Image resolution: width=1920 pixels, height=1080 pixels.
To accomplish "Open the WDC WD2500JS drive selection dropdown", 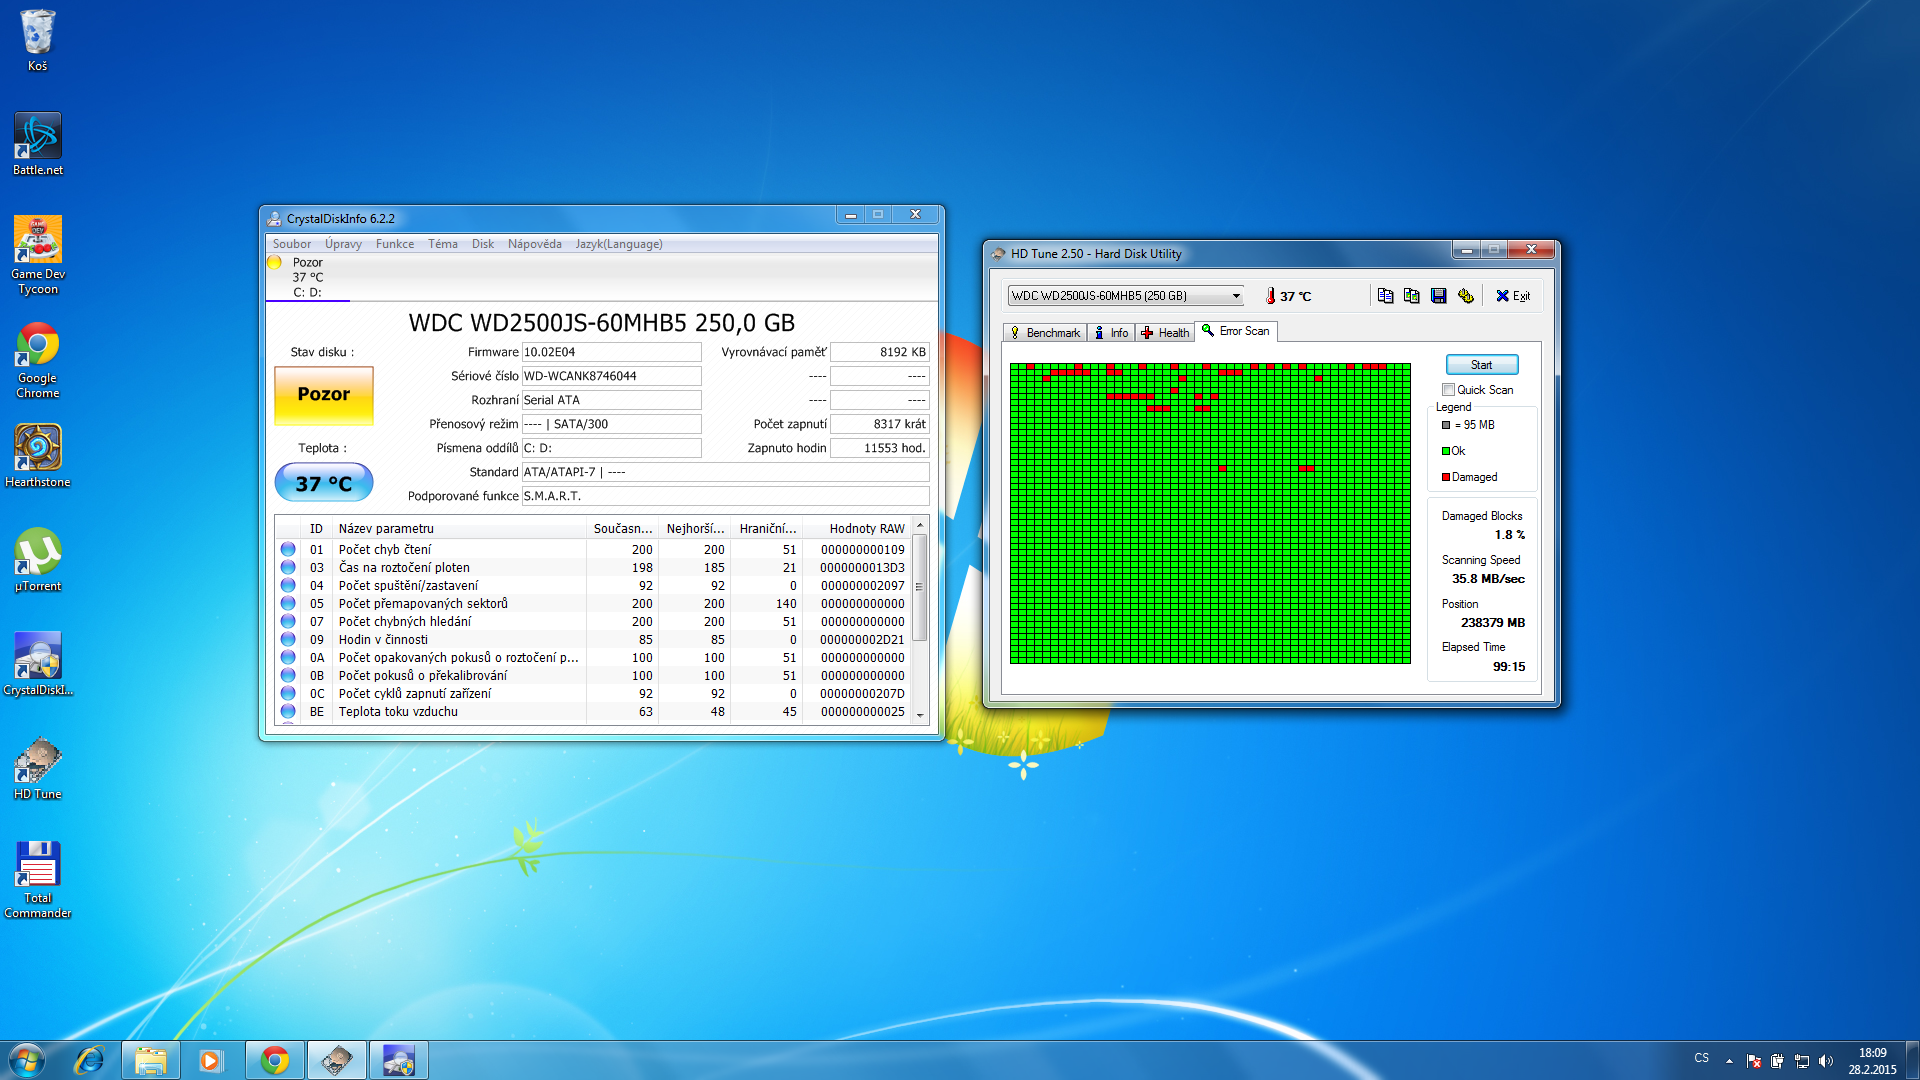I will coord(1236,296).
